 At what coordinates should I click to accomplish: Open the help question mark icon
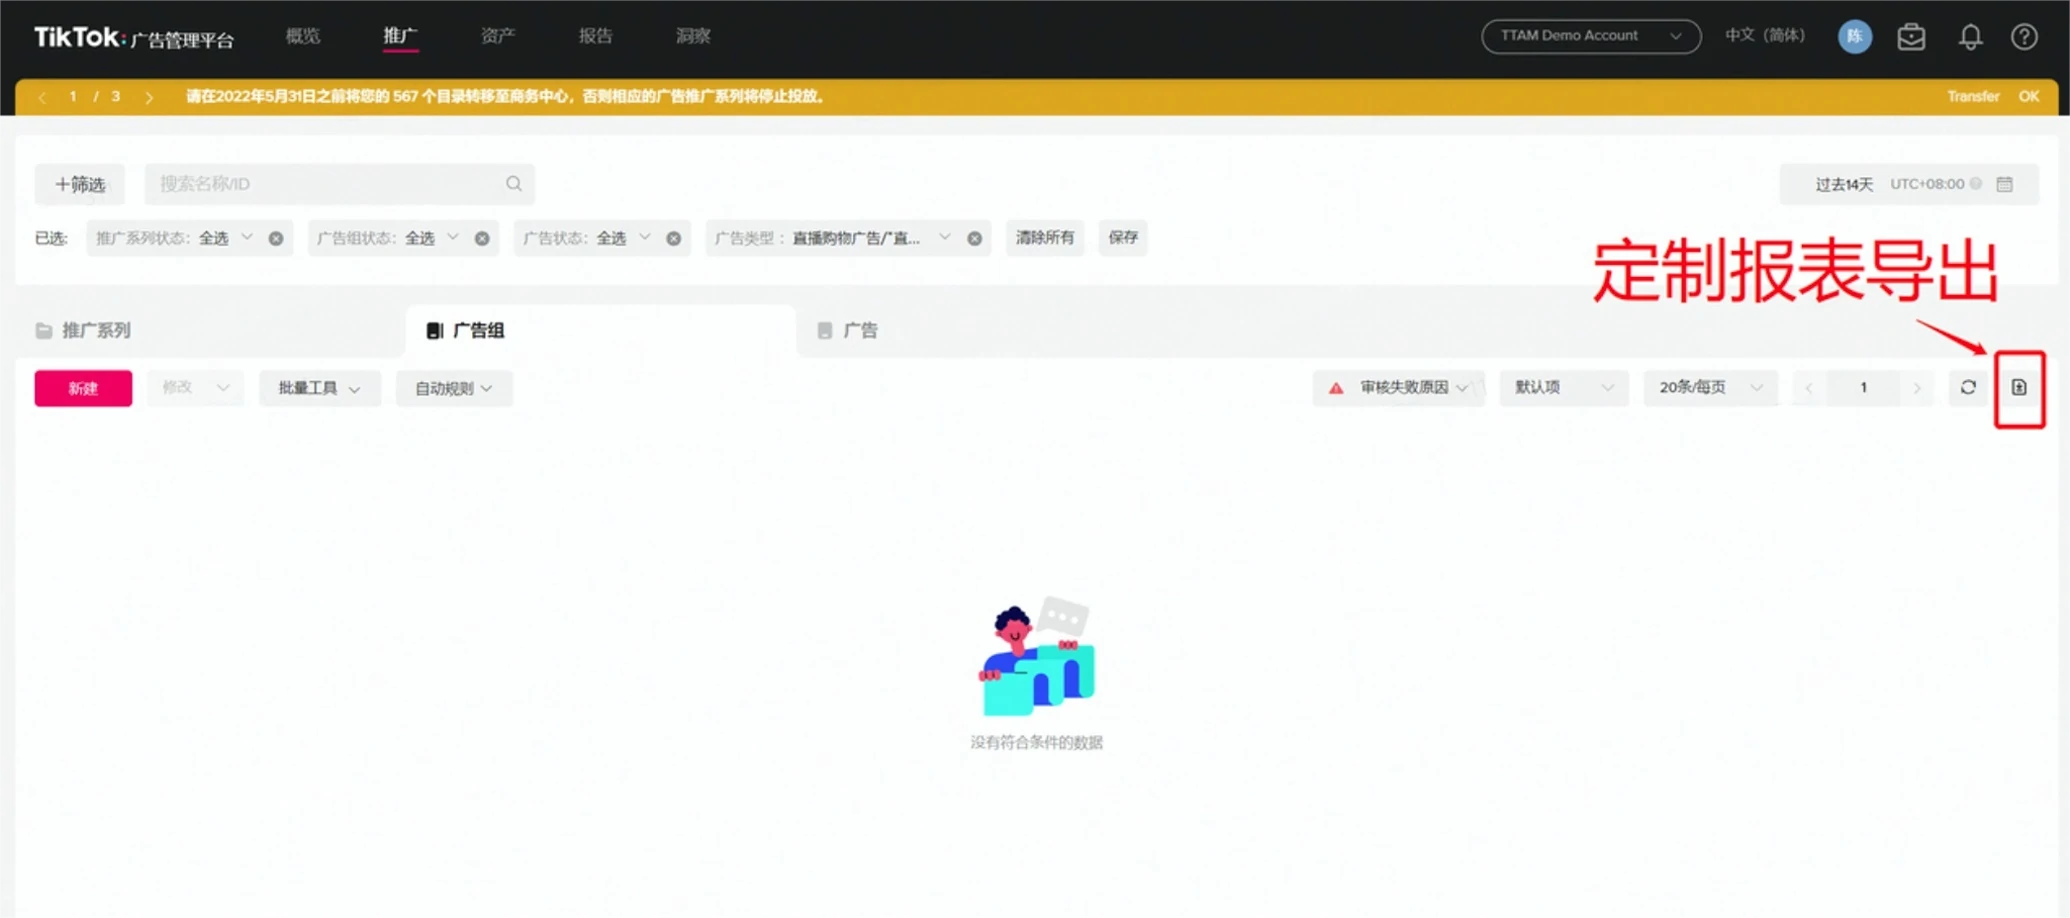click(2024, 37)
